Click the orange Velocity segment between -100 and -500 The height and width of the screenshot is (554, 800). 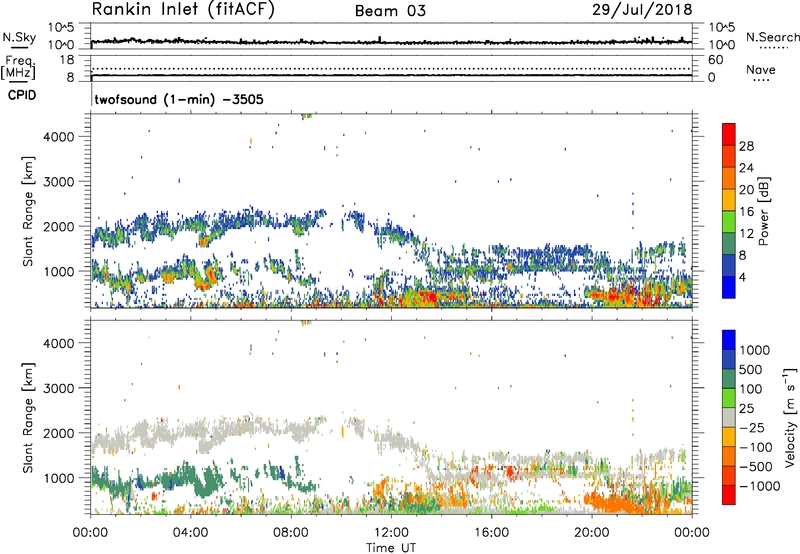(729, 456)
